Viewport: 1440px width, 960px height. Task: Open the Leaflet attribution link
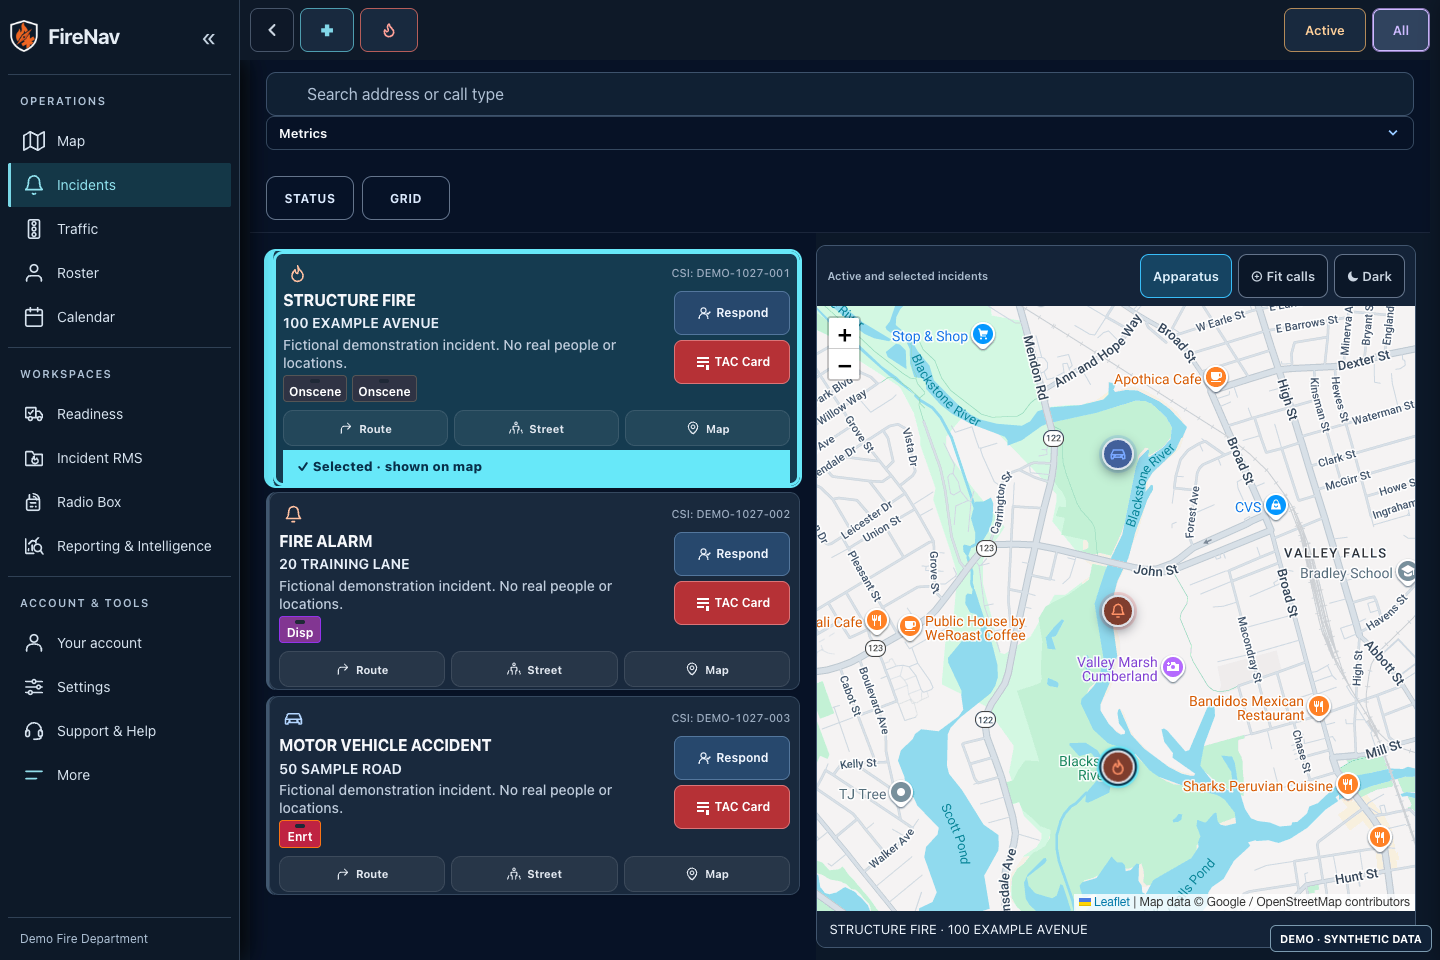tap(1104, 902)
